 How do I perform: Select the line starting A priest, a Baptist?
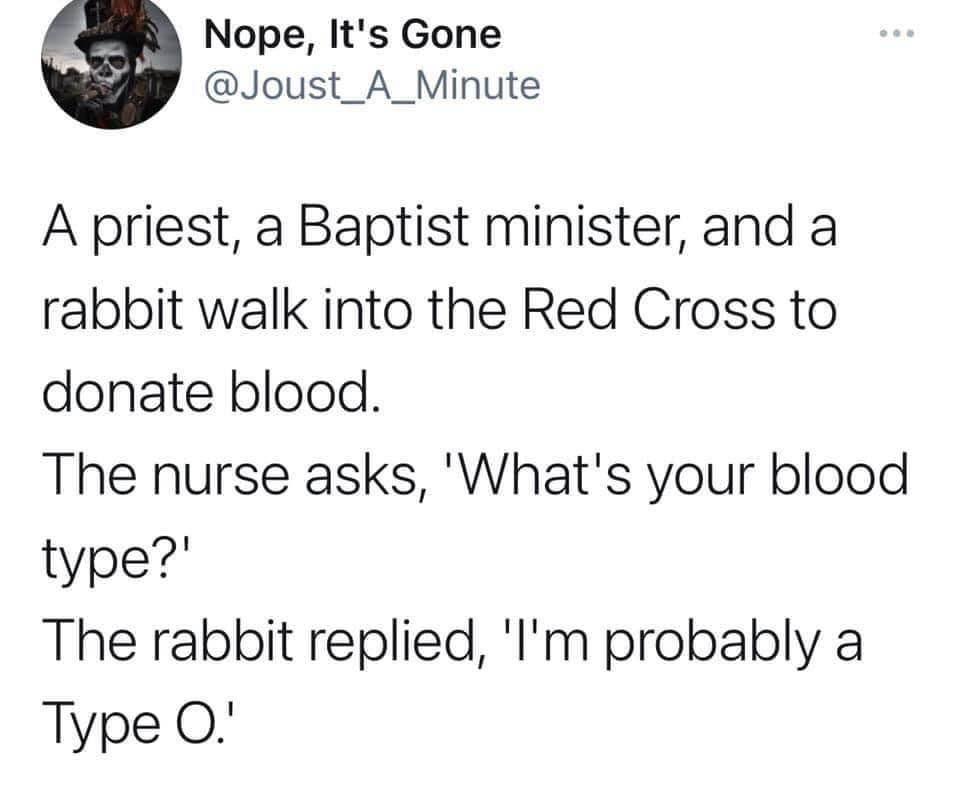tap(440, 227)
